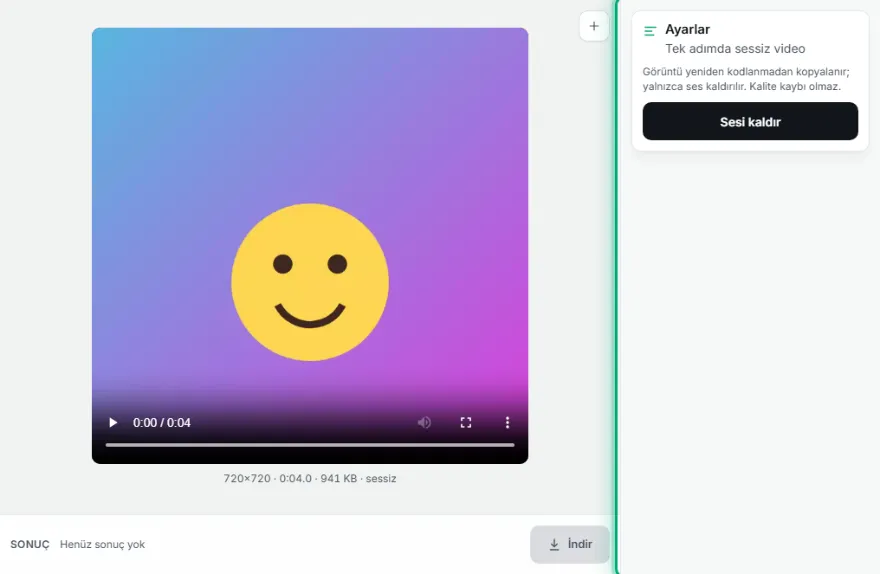
Task: Click the 0:00 / 0:04 time display
Action: pyautogui.click(x=162, y=423)
